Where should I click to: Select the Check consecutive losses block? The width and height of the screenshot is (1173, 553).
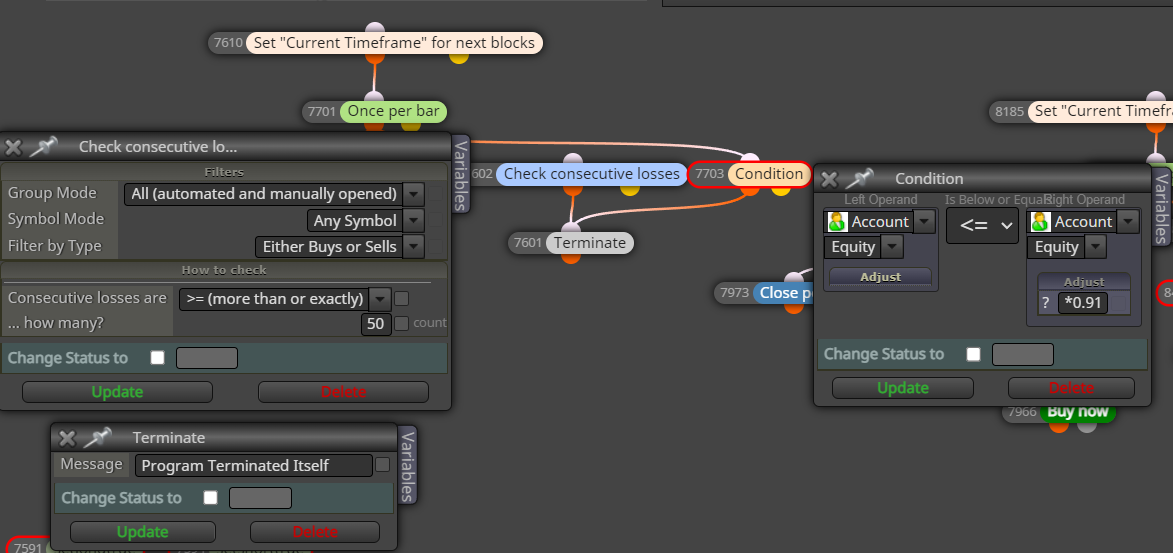[592, 174]
